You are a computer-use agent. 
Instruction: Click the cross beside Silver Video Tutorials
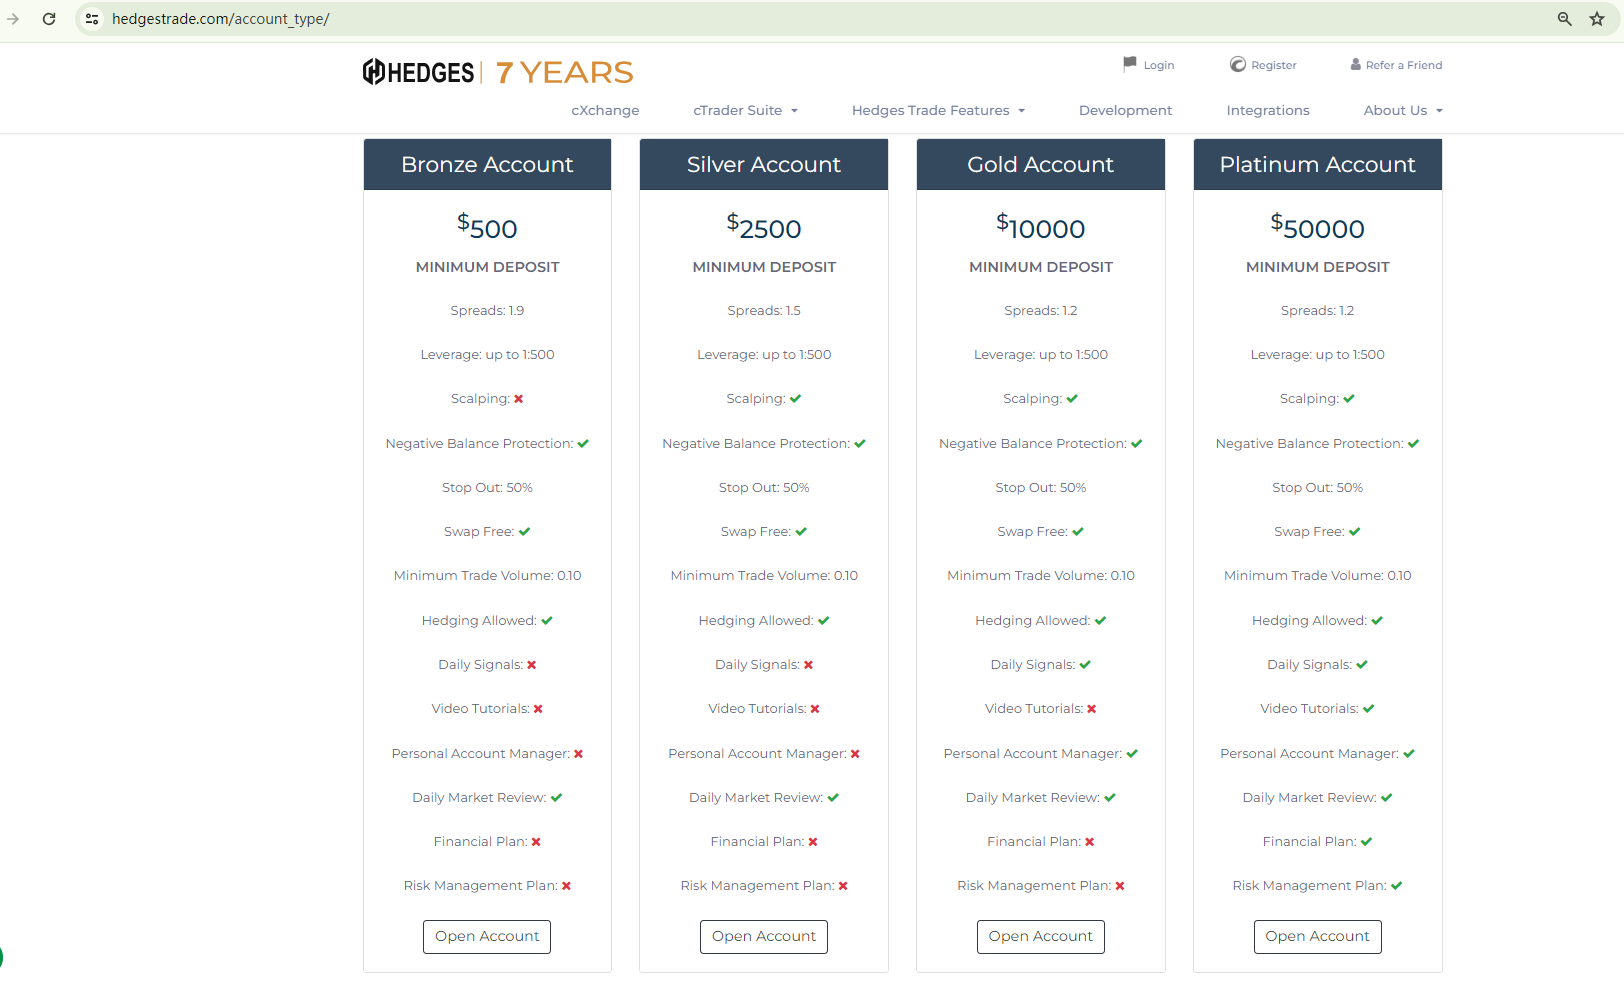(x=815, y=709)
